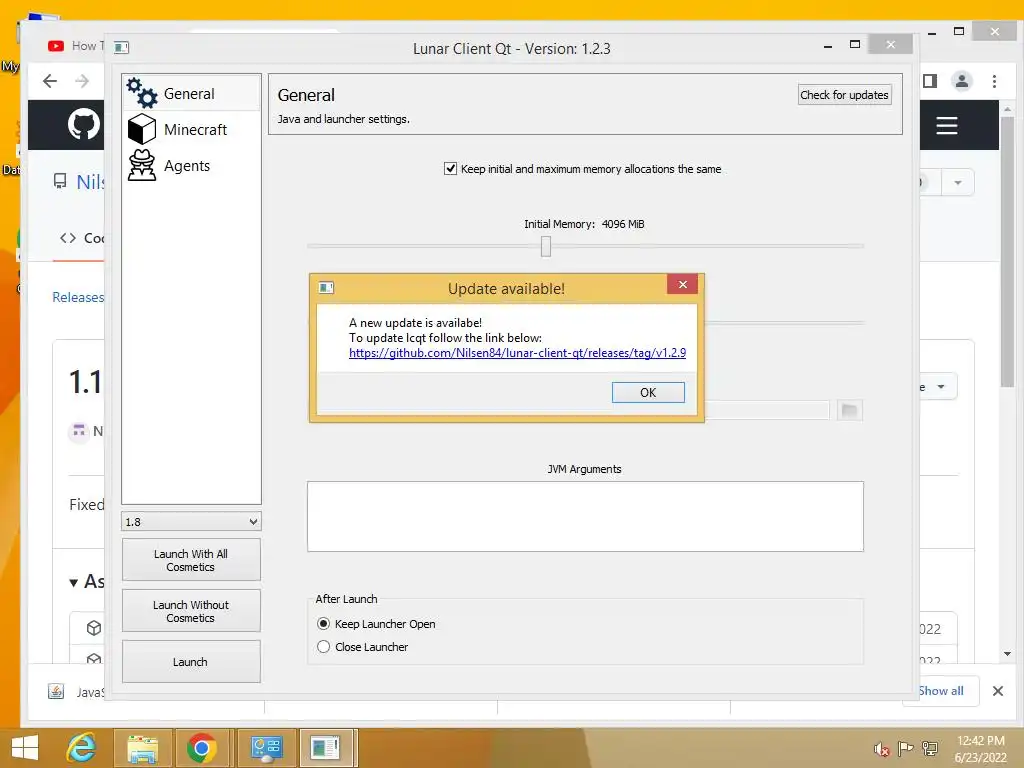Click Check for updates button
The height and width of the screenshot is (768, 1024).
tap(844, 95)
